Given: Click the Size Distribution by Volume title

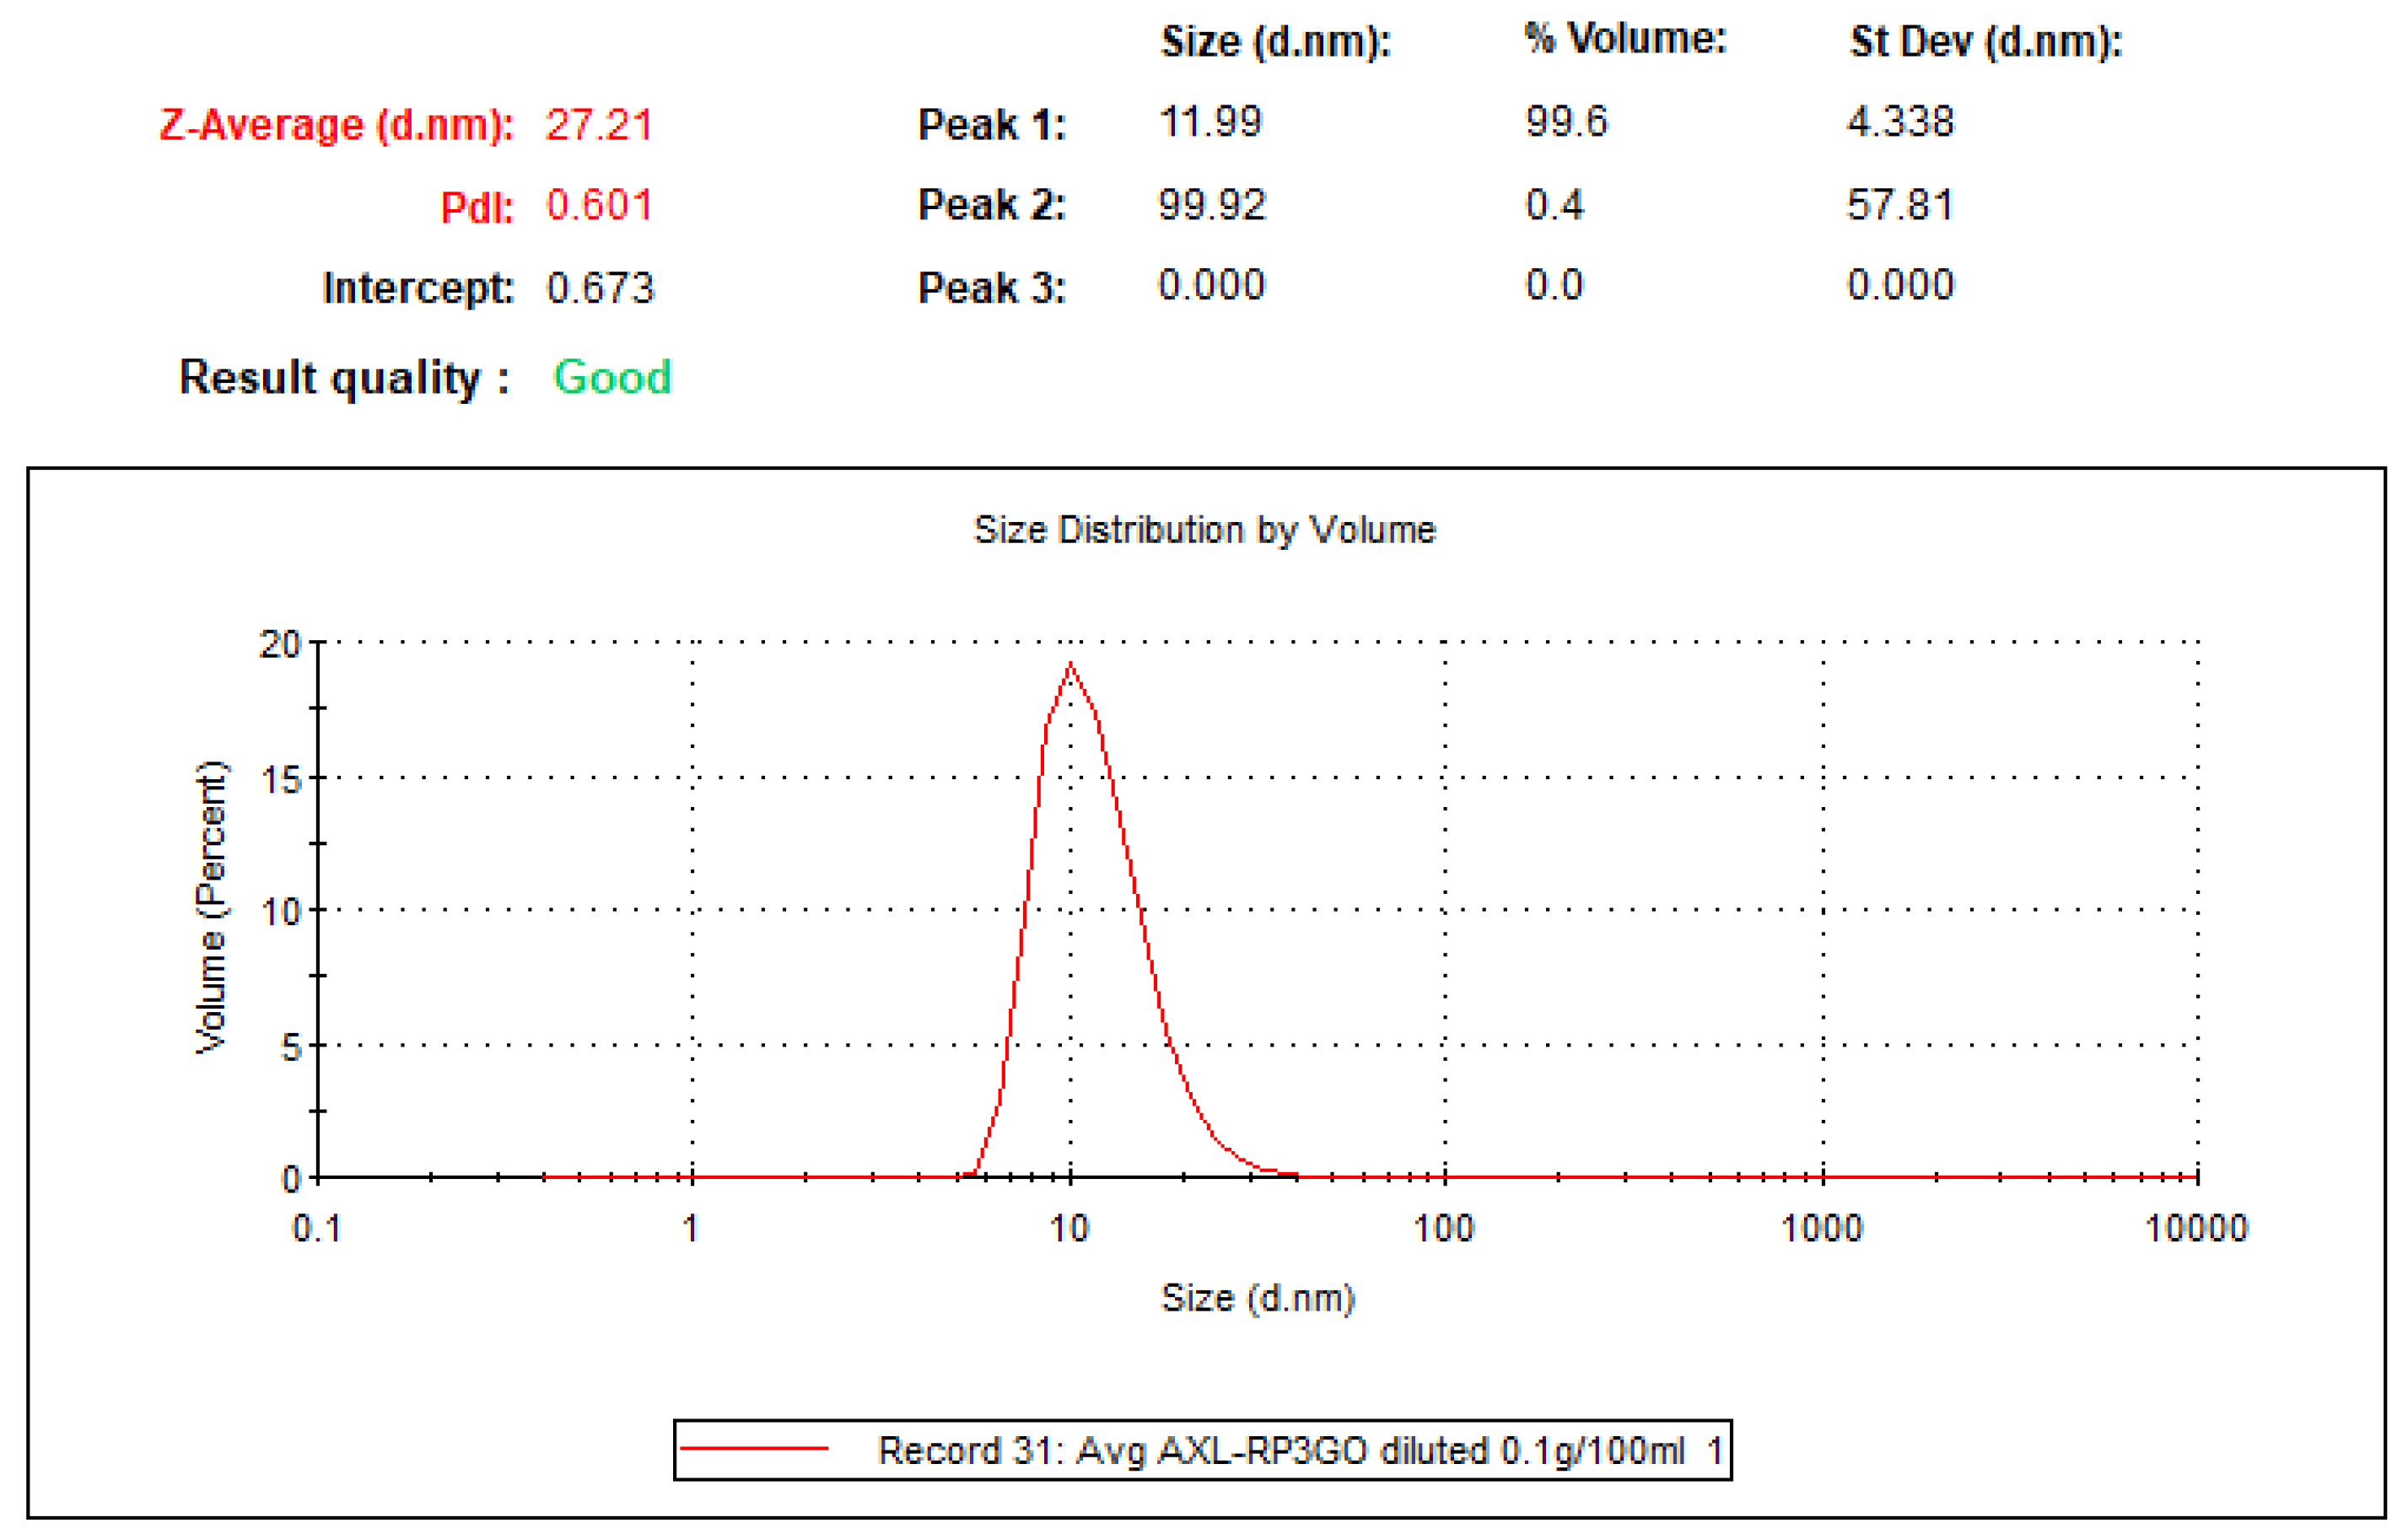Looking at the screenshot, I should (x=1204, y=529).
